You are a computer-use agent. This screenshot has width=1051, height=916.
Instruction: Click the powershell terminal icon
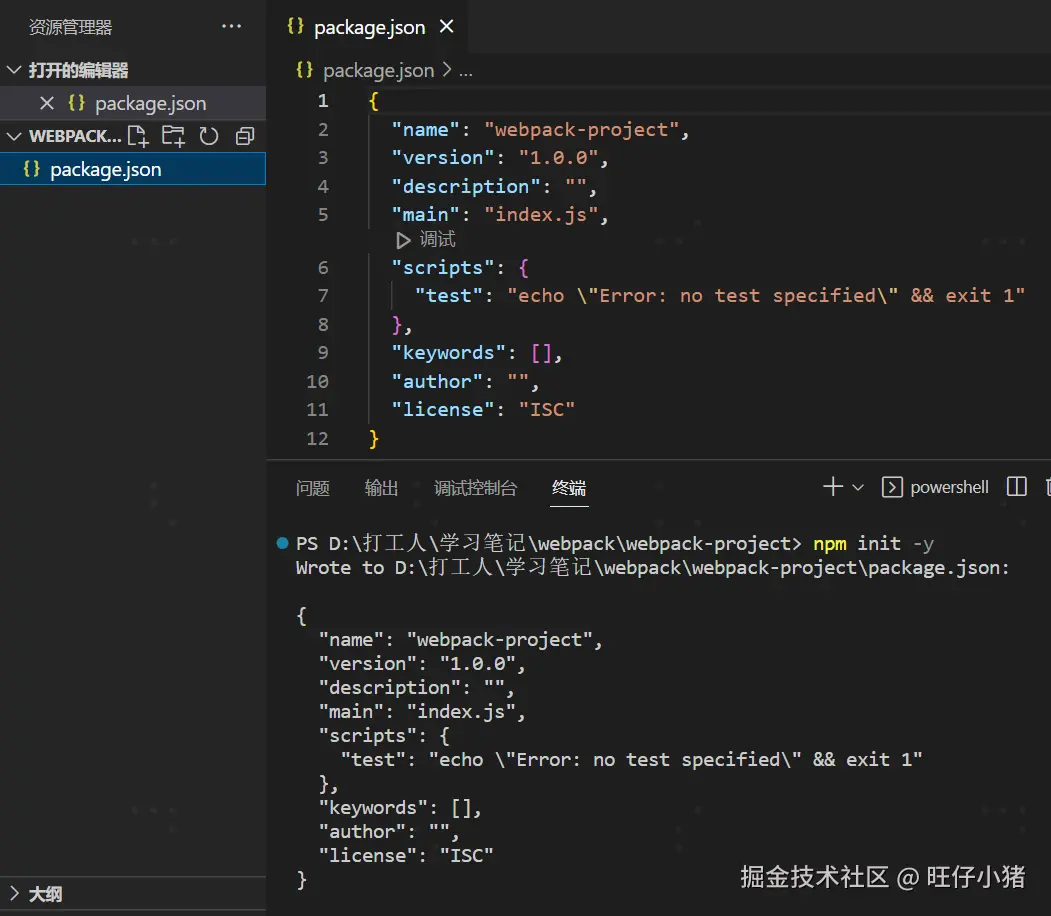[x=892, y=487]
